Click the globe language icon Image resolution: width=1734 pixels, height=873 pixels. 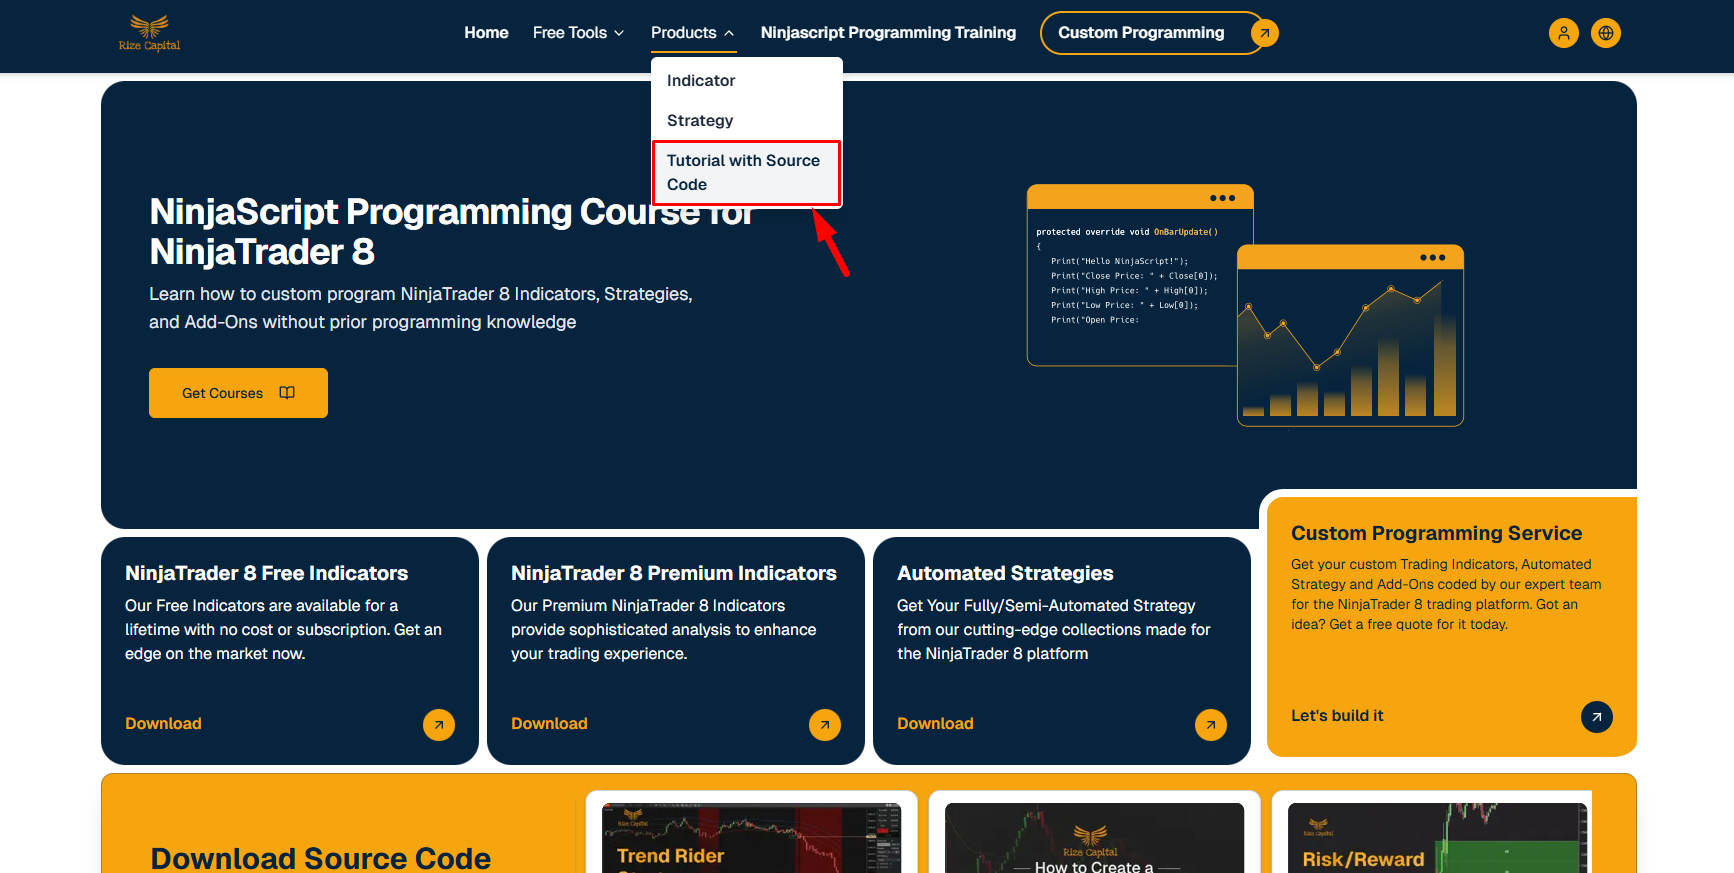pyautogui.click(x=1605, y=33)
